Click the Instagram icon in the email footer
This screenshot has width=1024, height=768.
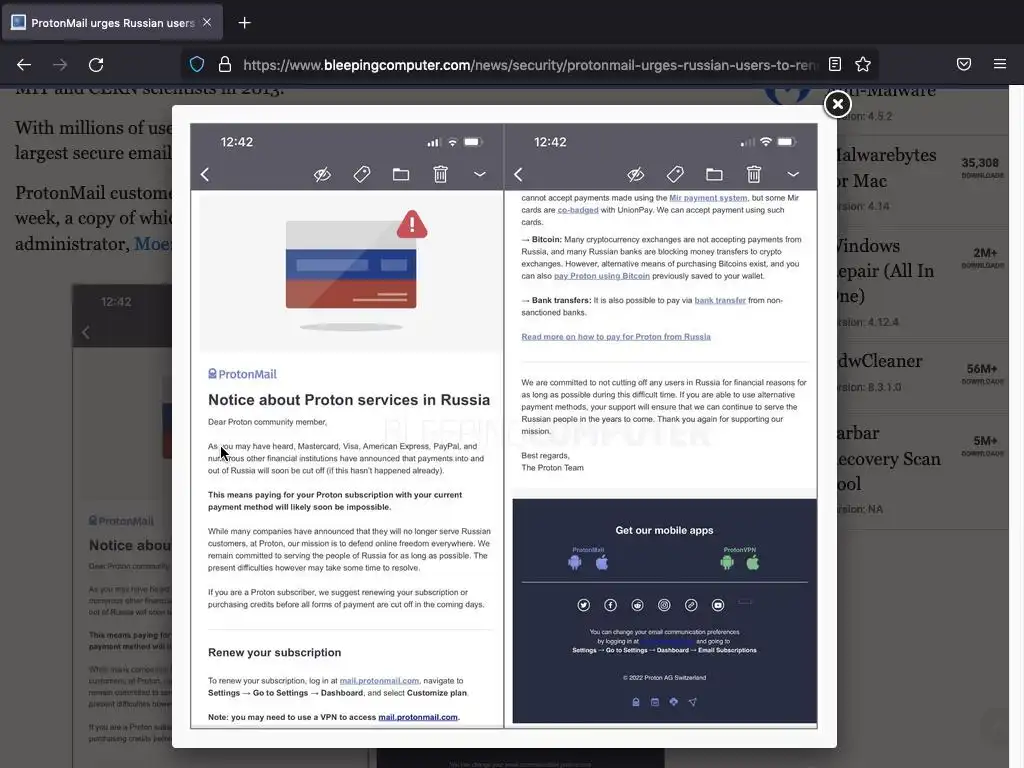click(664, 605)
